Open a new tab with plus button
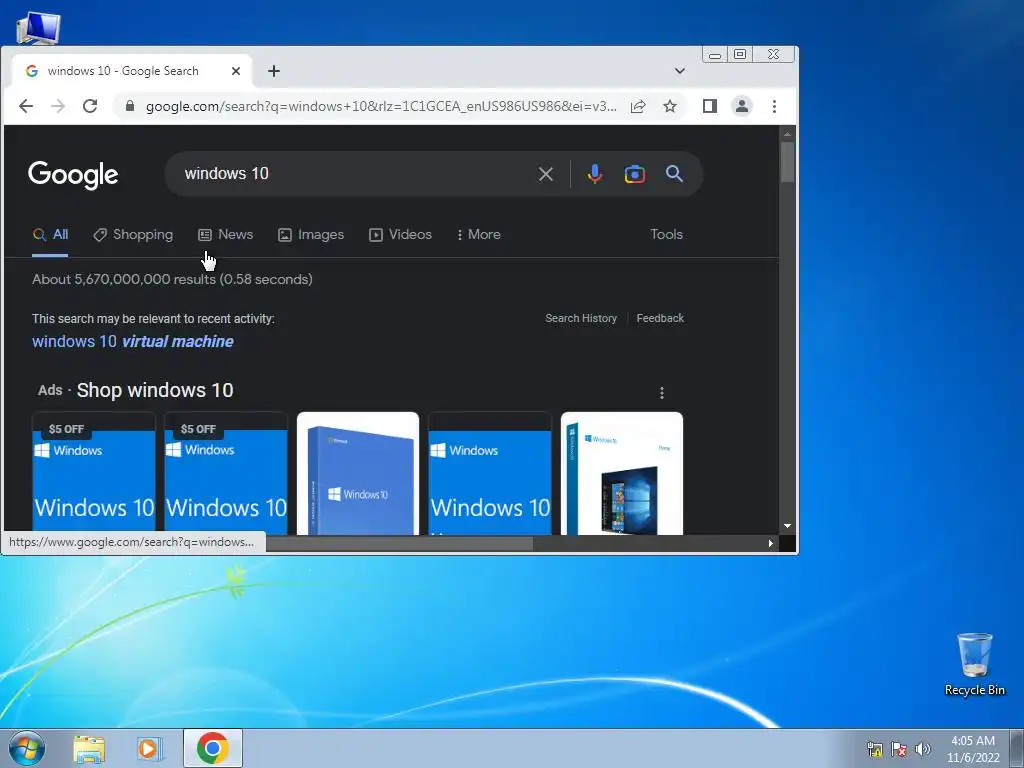Image resolution: width=1024 pixels, height=768 pixels. [274, 71]
